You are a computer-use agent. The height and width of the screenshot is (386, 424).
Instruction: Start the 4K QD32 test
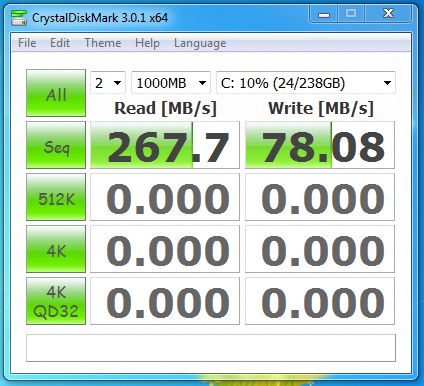pyautogui.click(x=56, y=301)
